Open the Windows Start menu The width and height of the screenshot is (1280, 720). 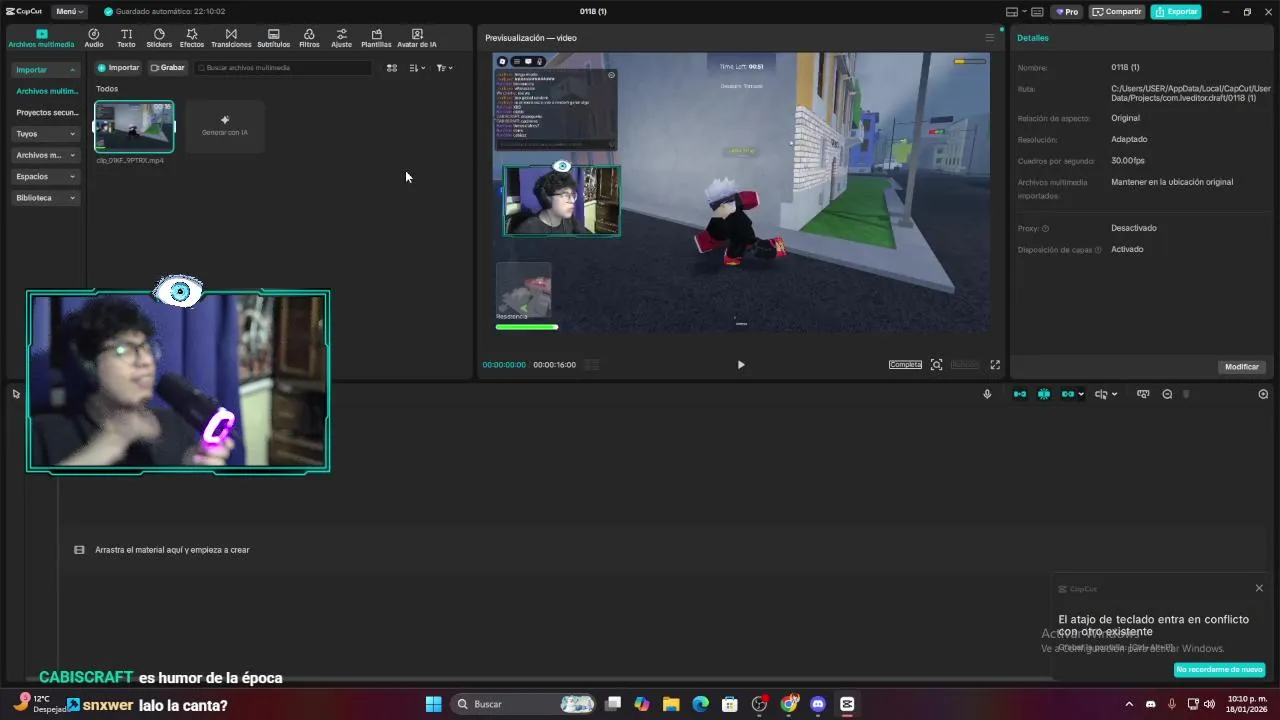click(433, 704)
